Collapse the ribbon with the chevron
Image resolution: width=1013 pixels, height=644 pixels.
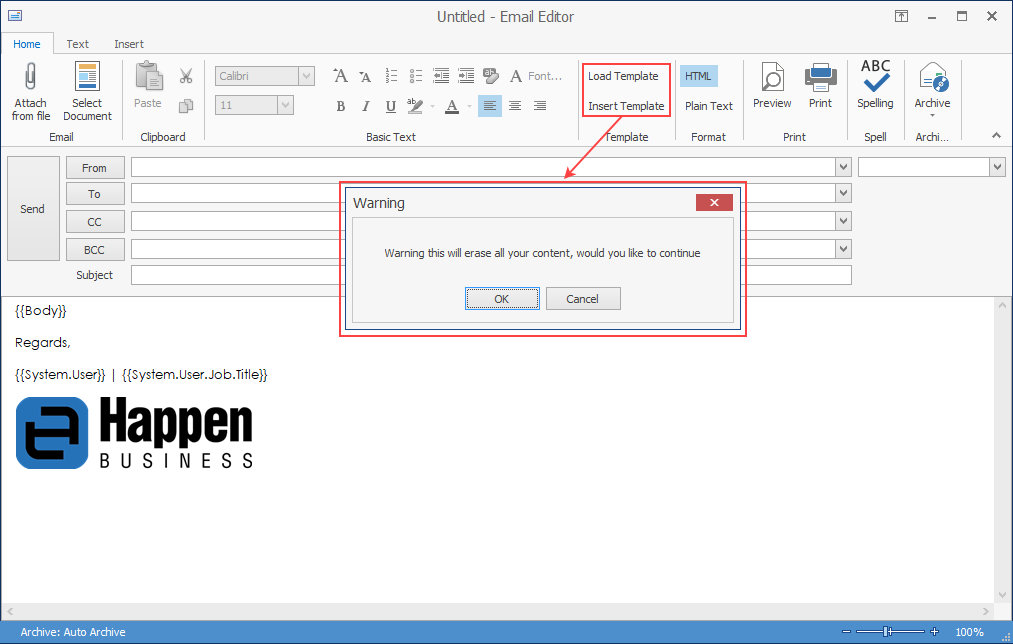click(x=996, y=135)
